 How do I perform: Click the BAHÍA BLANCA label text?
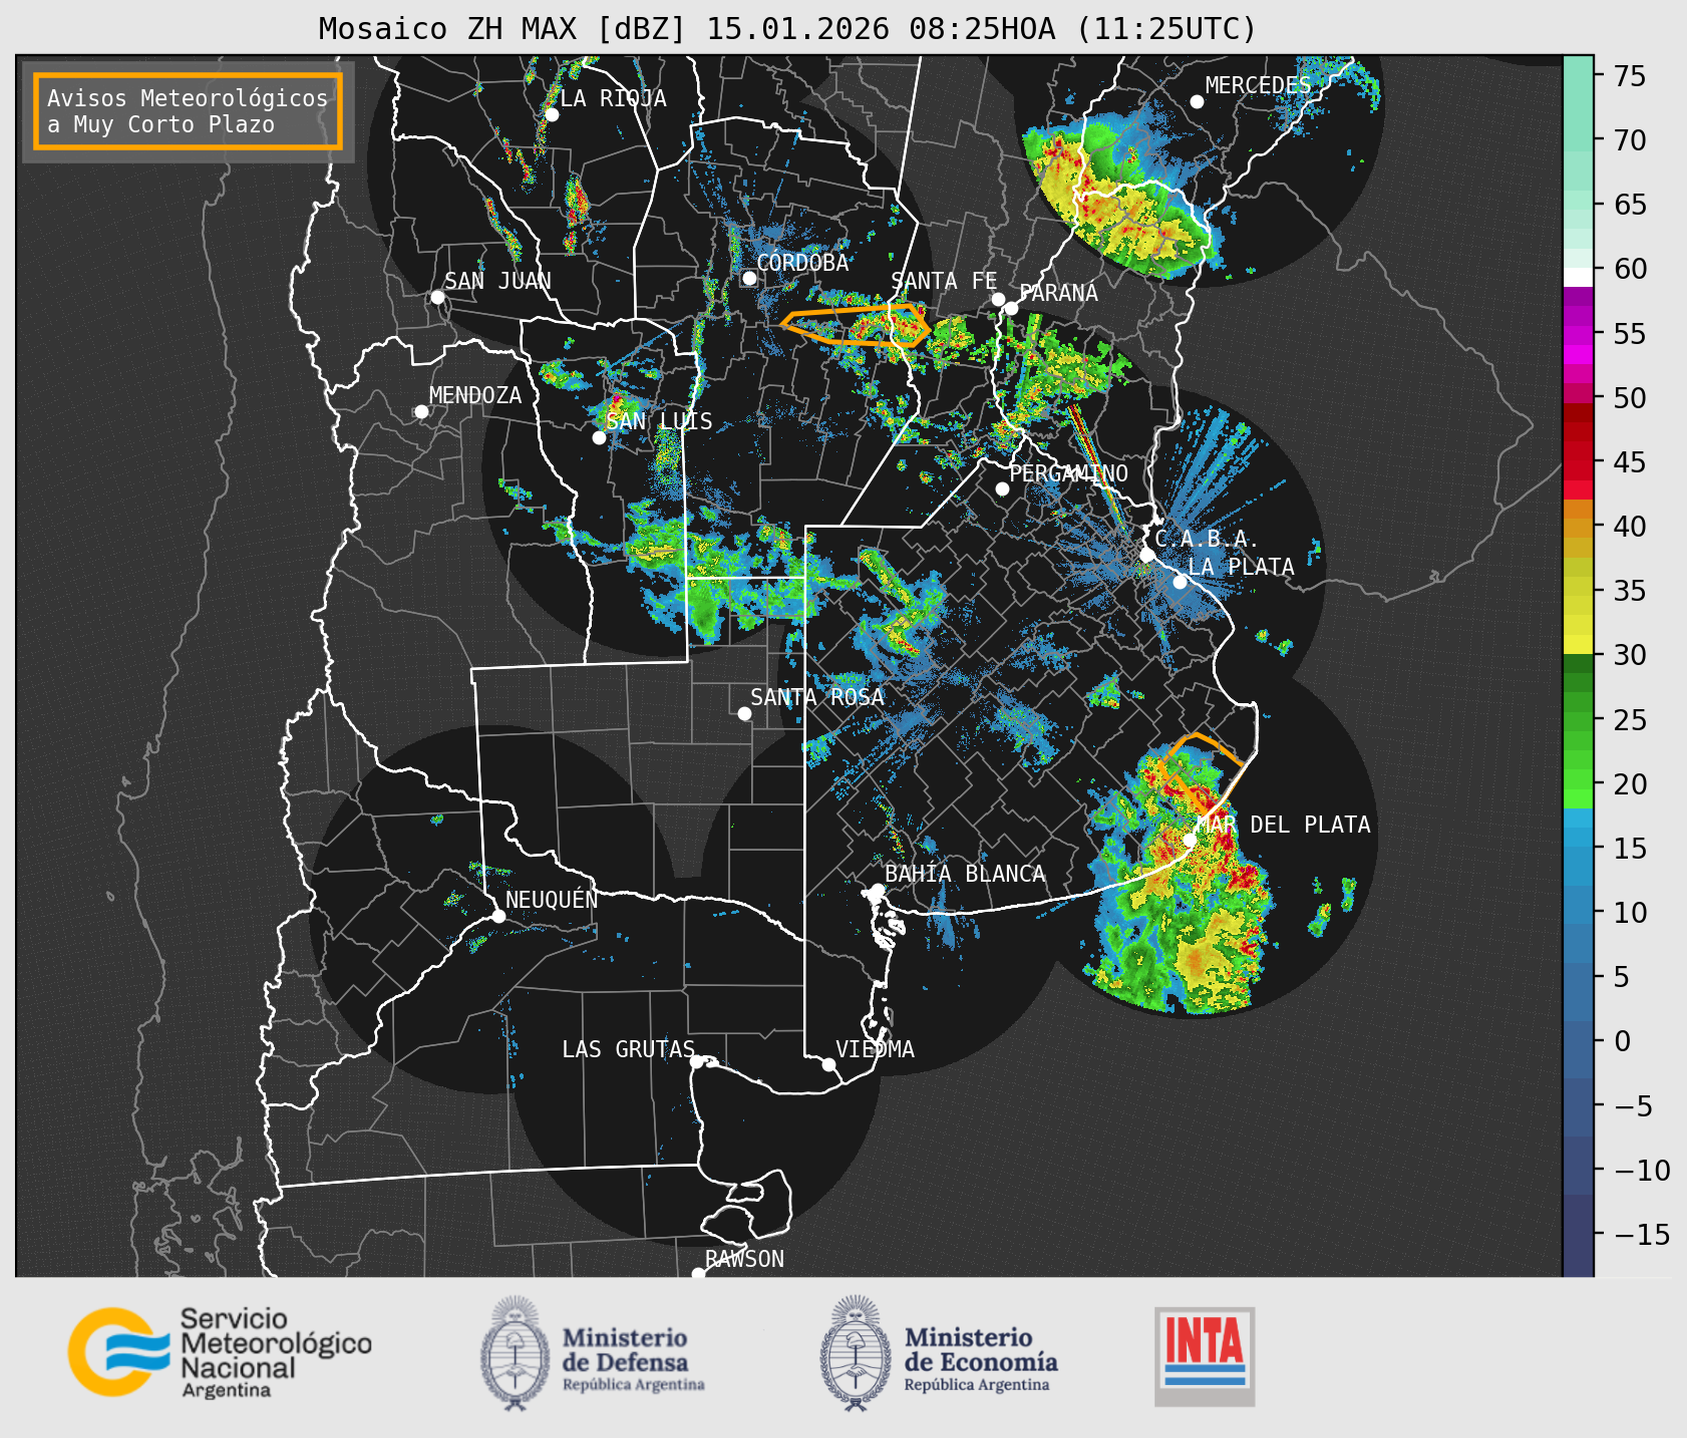tap(965, 874)
